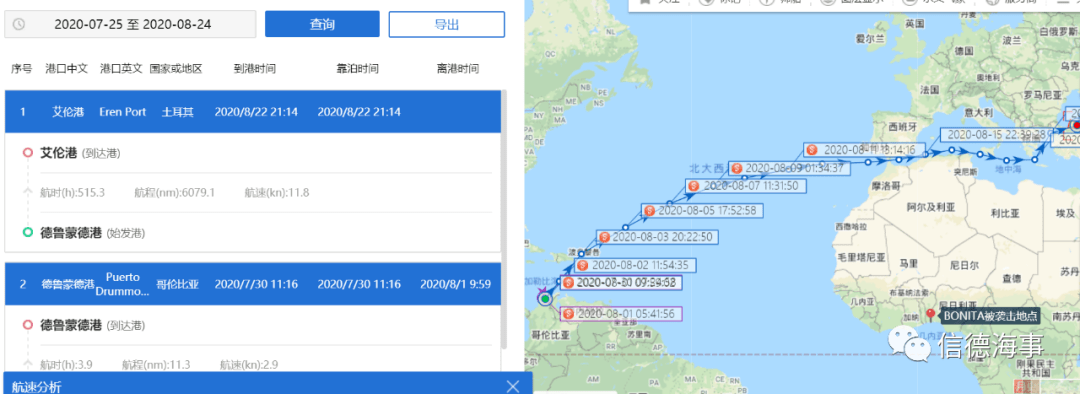The height and width of the screenshot is (394, 1080).
Task: Click the 导出 export button
Action: click(447, 24)
